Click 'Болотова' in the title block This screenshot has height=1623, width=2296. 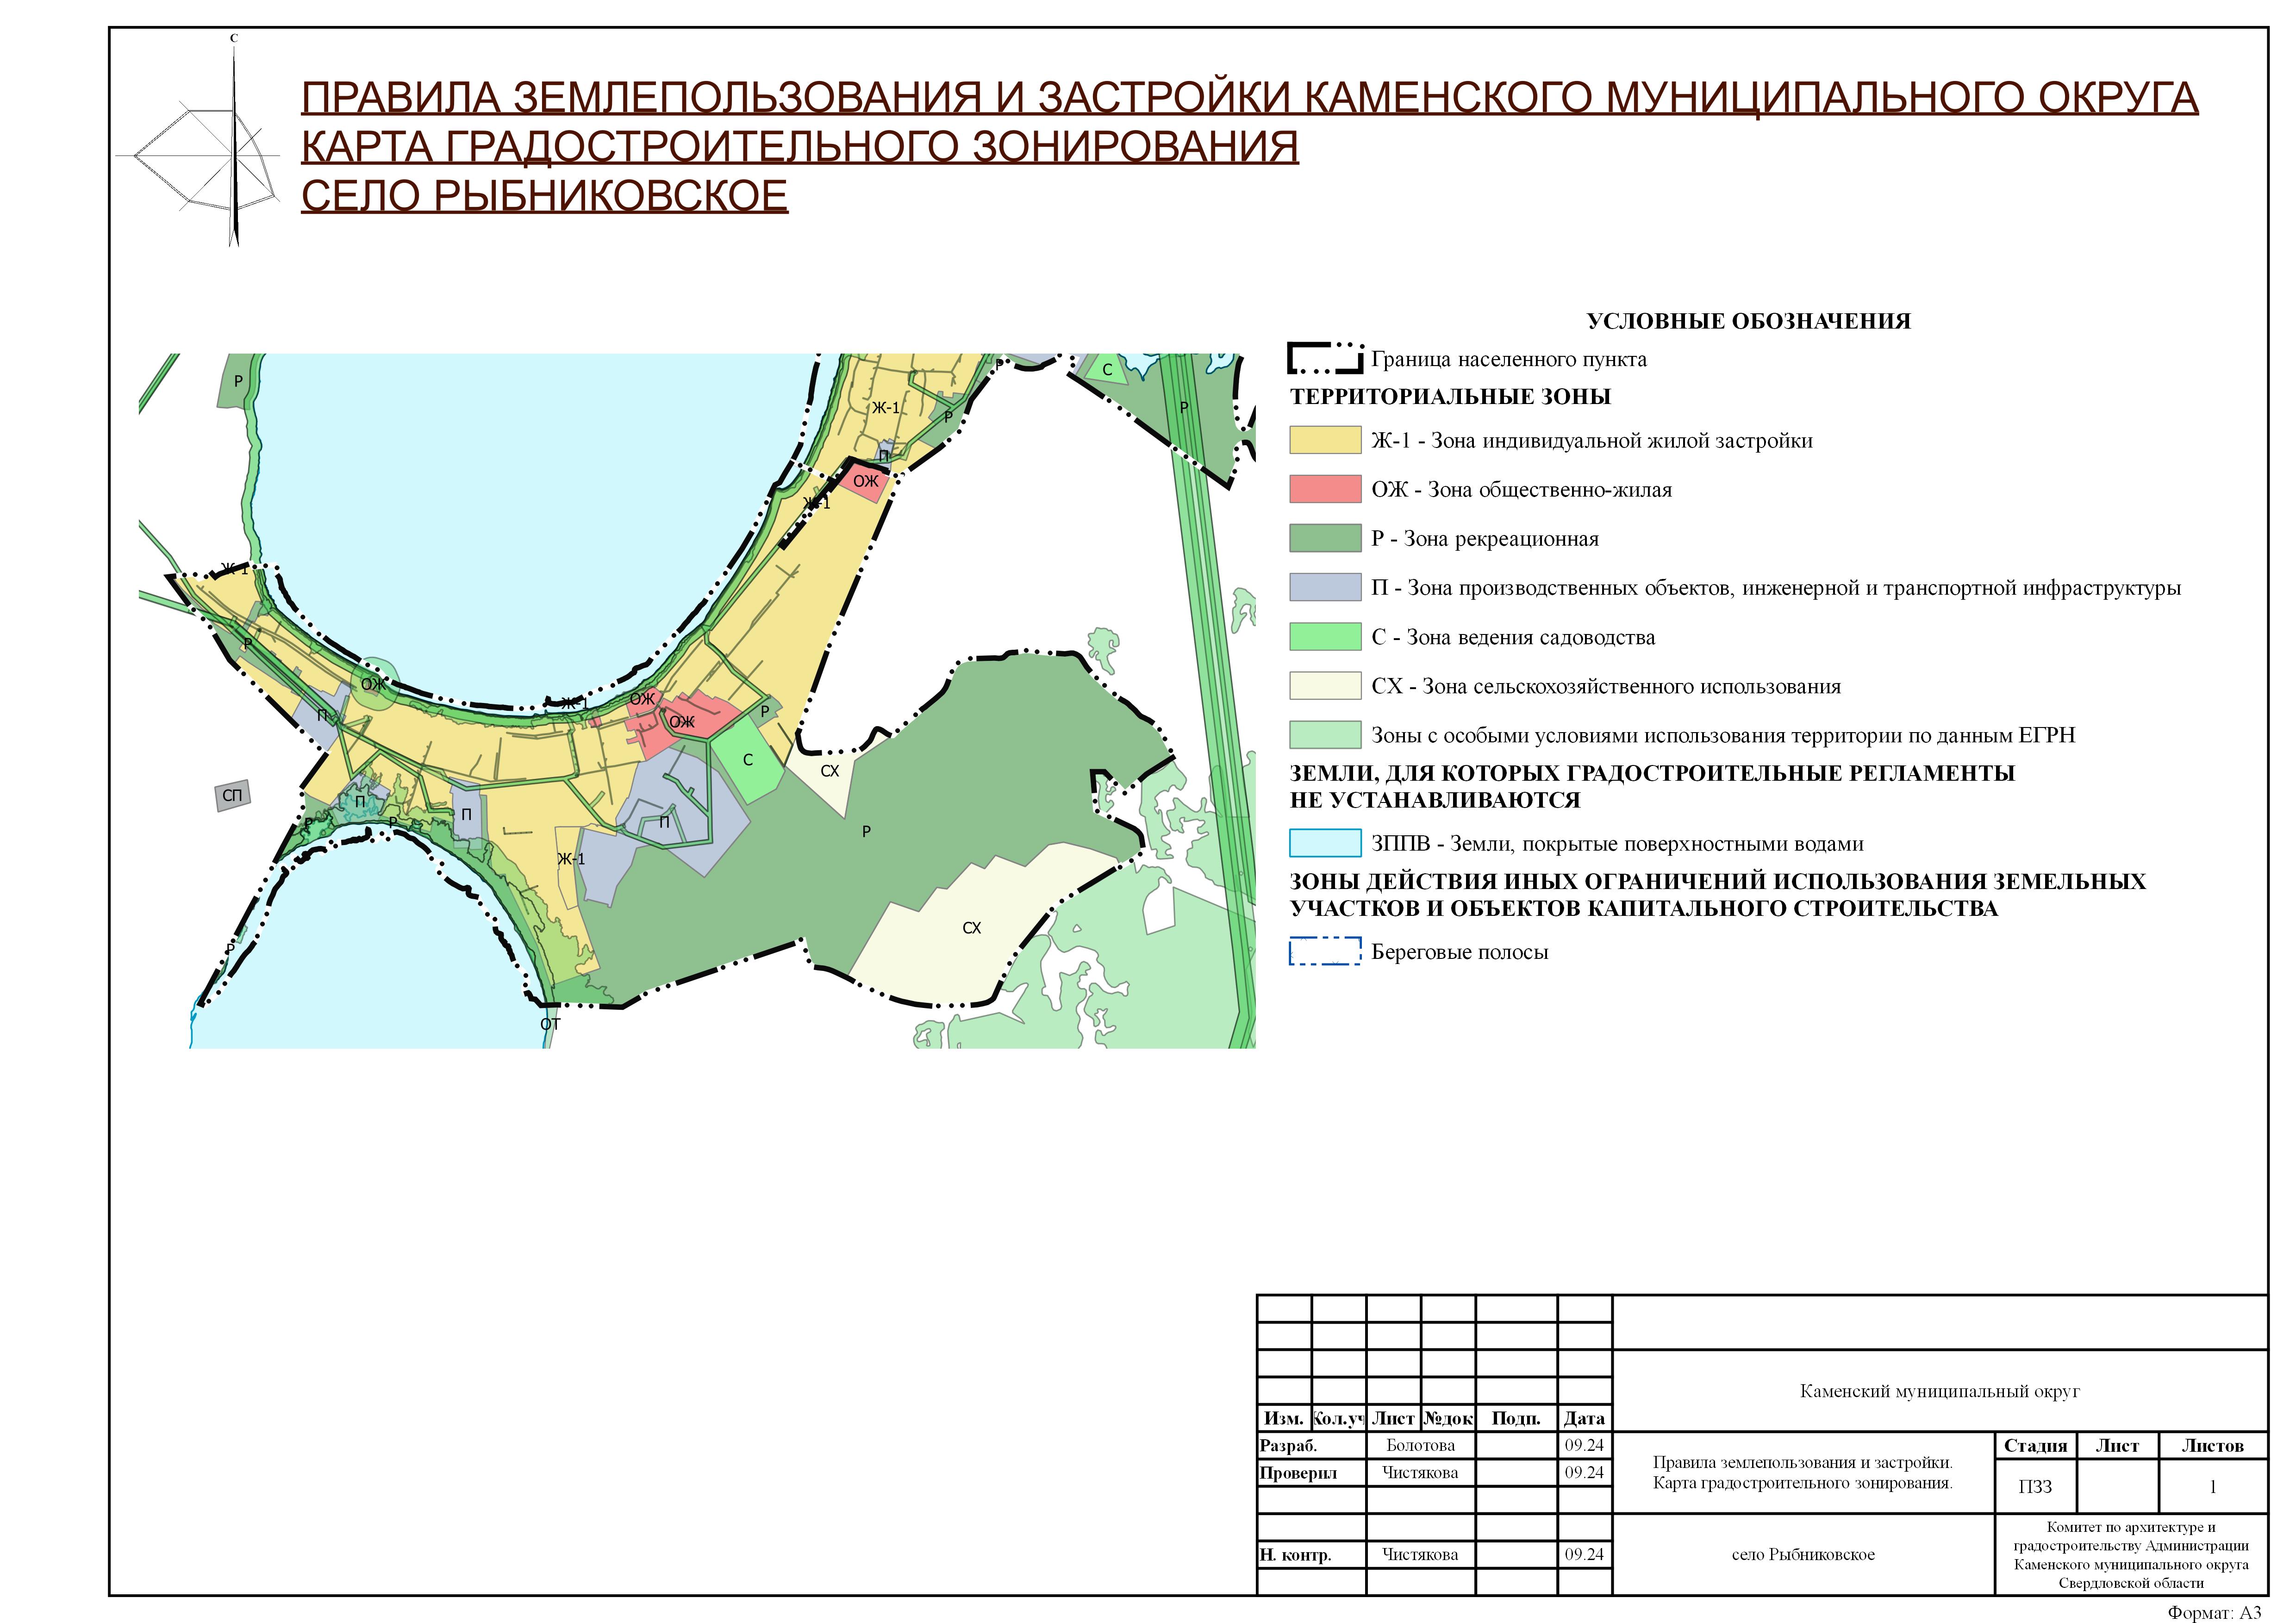point(1420,1445)
